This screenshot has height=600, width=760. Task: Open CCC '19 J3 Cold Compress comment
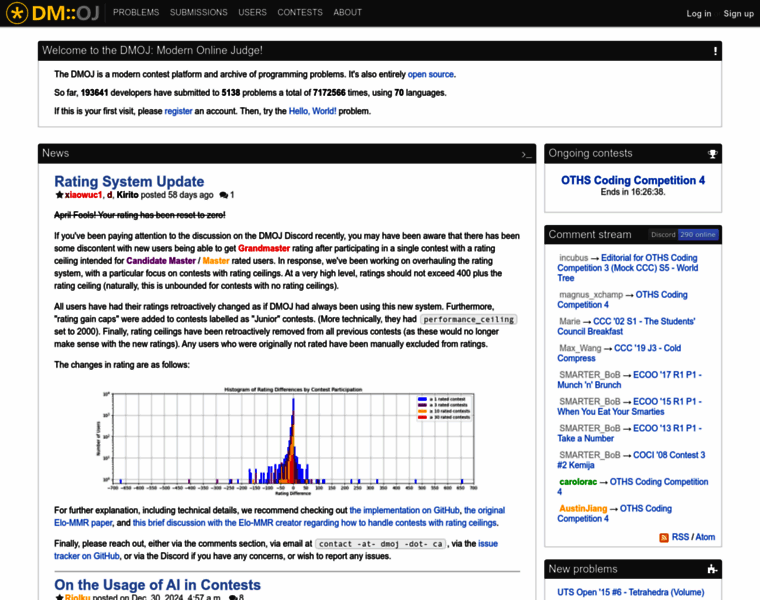coord(619,353)
